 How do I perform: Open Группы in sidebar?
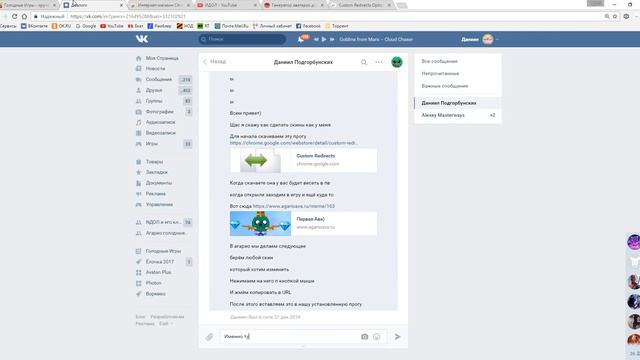153,100
